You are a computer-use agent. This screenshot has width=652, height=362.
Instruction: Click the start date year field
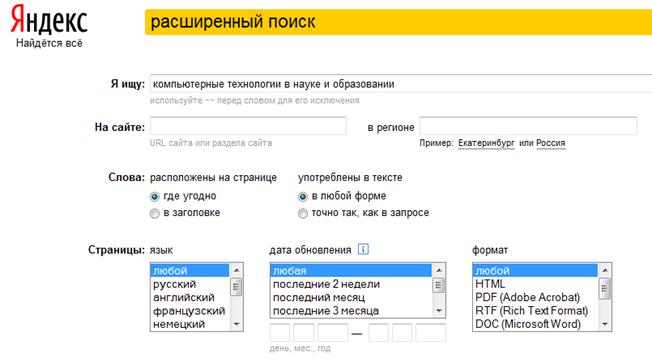pos(333,333)
